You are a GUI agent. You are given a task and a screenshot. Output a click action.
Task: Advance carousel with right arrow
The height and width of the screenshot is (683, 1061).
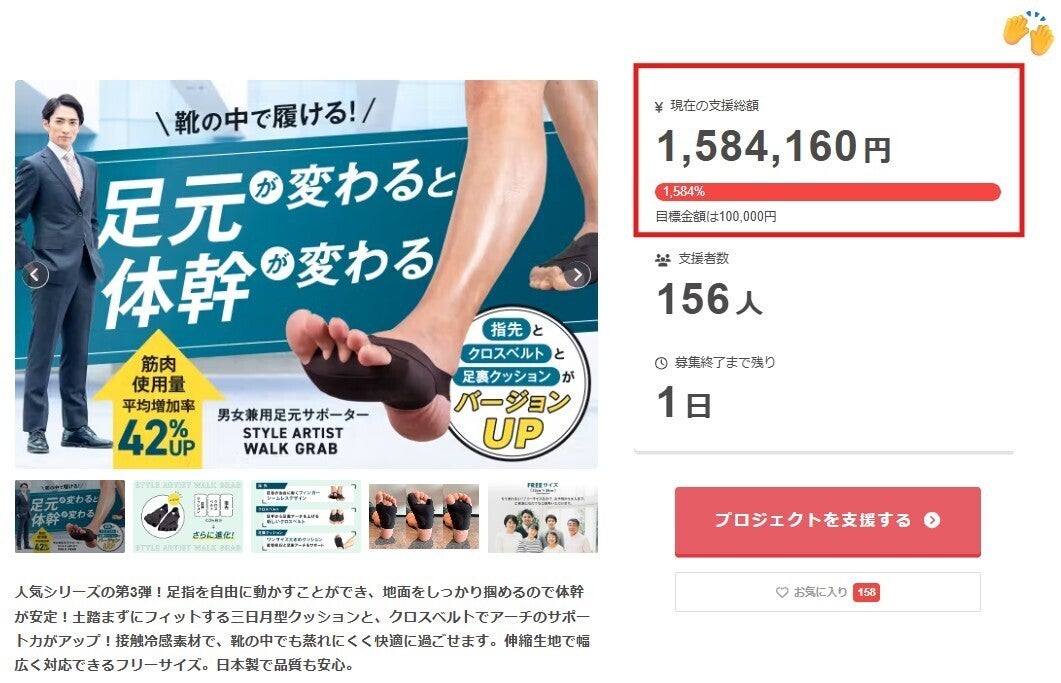coord(577,275)
